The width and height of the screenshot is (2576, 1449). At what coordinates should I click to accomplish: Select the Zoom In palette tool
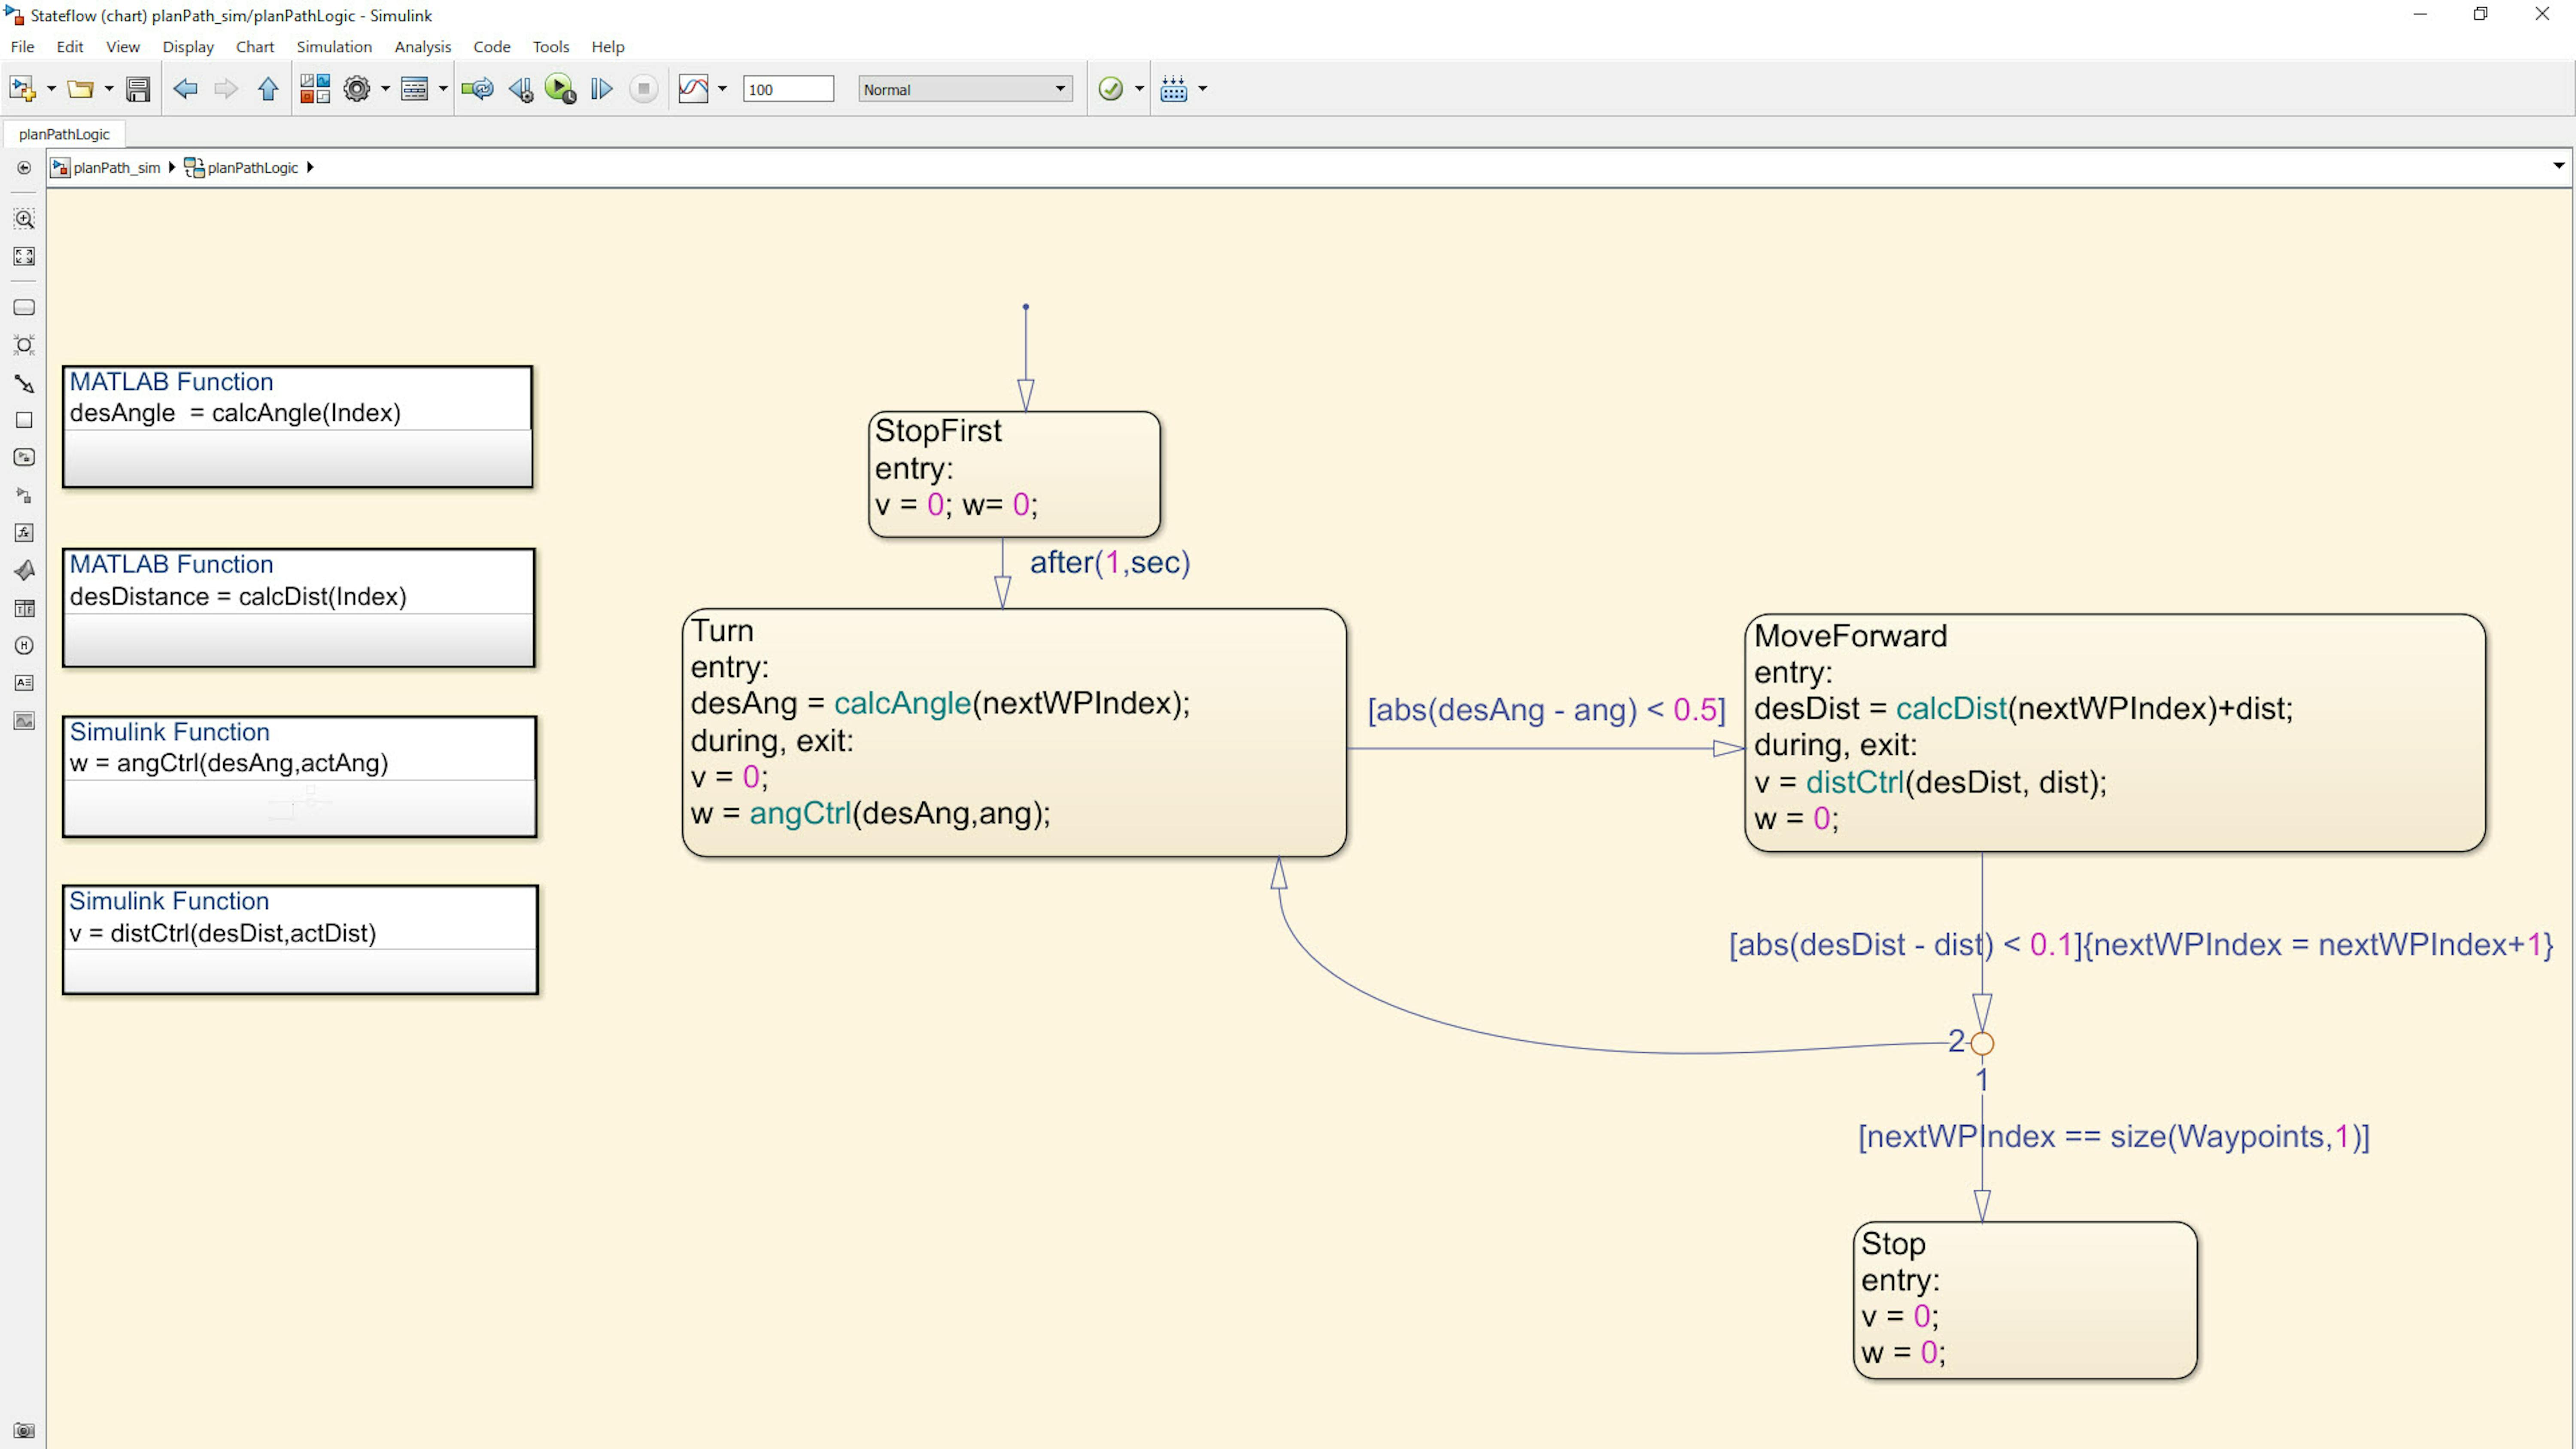24,218
